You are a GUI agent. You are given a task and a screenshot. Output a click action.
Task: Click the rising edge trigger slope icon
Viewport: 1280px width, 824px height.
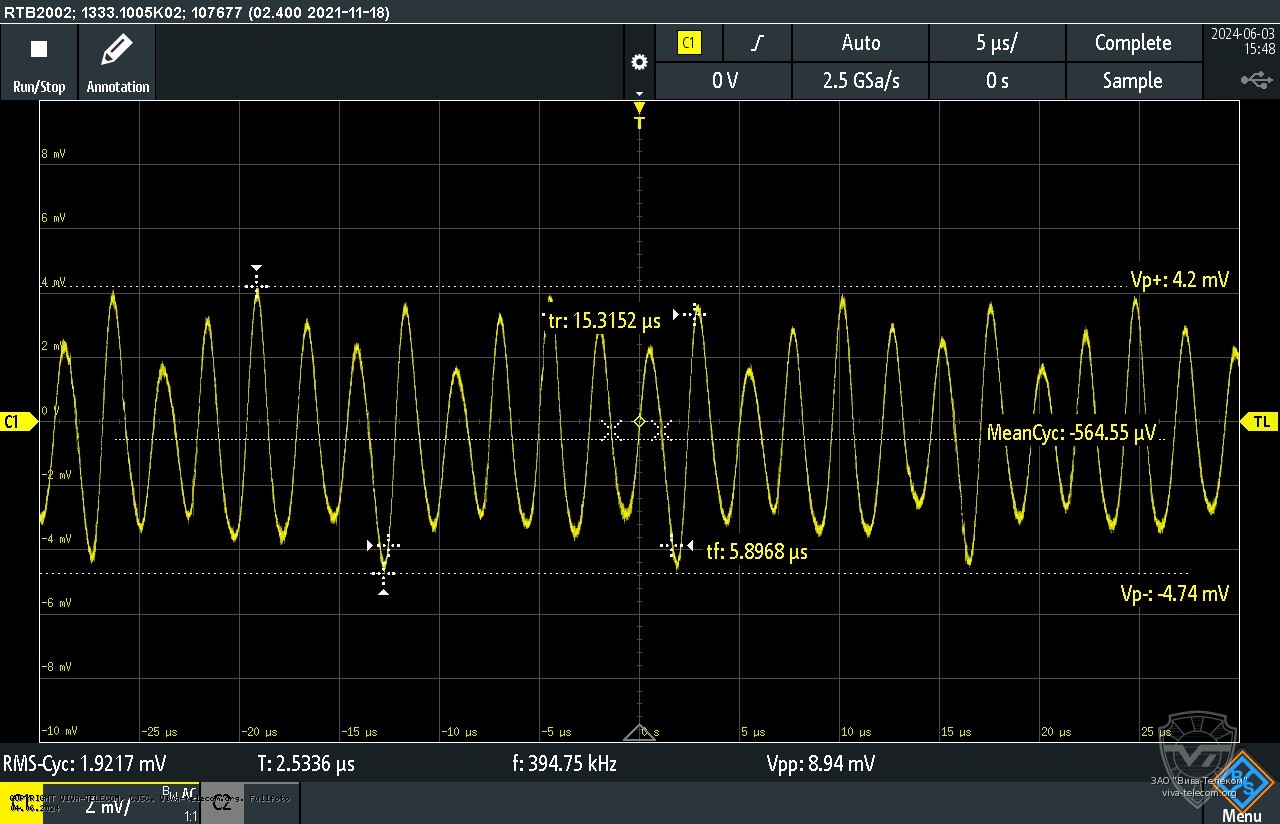[x=759, y=43]
